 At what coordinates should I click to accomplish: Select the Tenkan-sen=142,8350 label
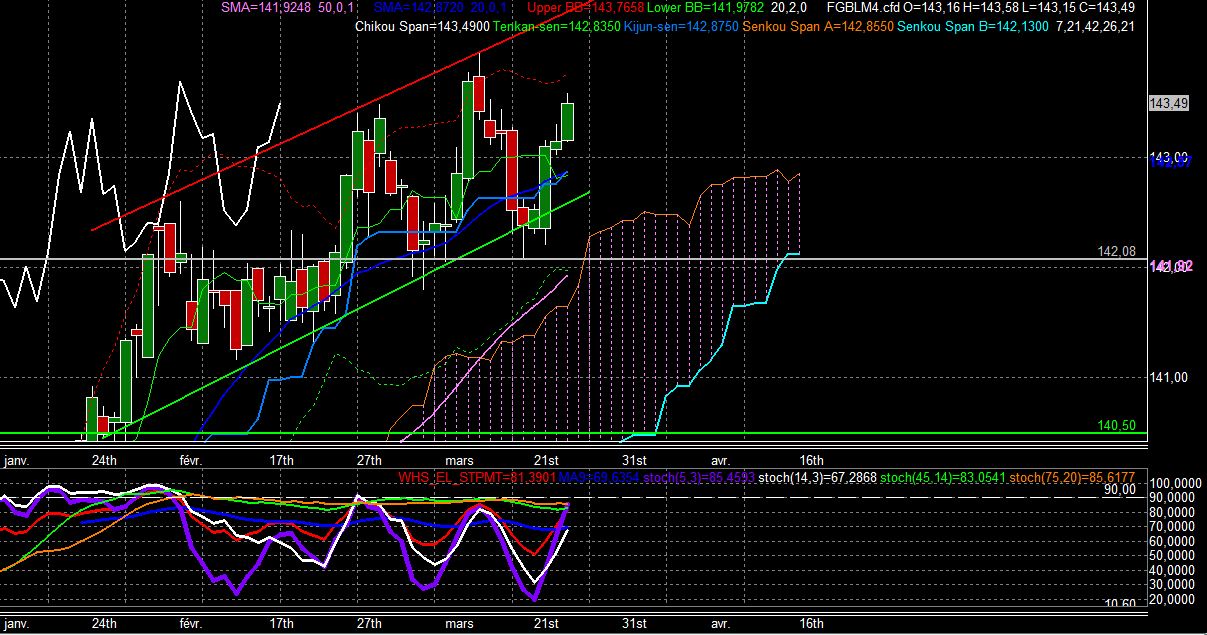(x=556, y=26)
